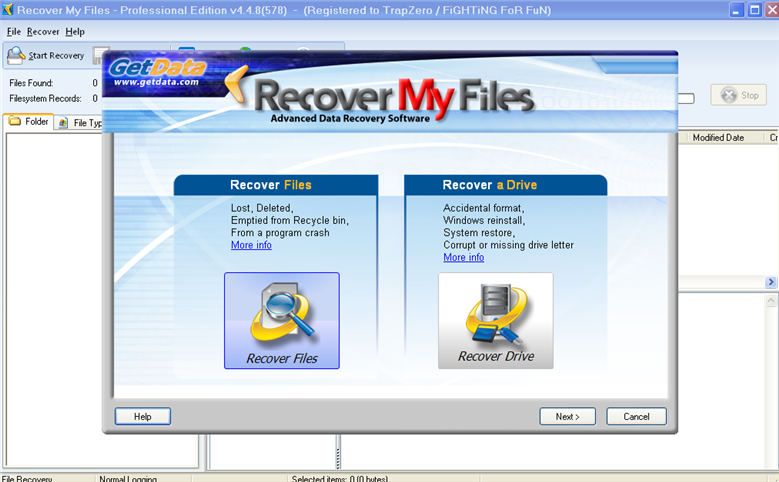Viewport: 779px width, 482px height.
Task: Click the Selected items status bar entry
Action: [339, 479]
